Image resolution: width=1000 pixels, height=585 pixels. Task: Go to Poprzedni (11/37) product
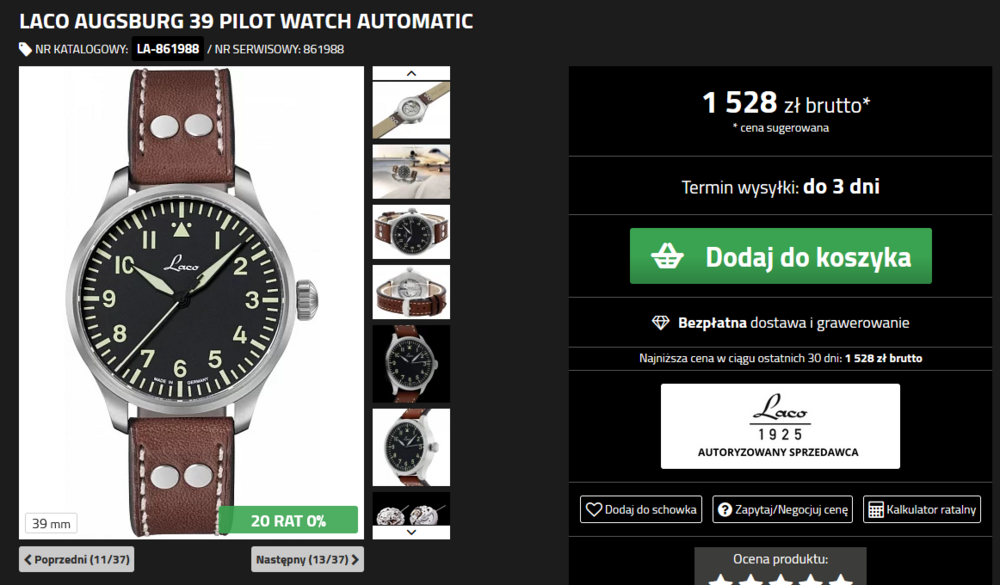click(x=77, y=559)
